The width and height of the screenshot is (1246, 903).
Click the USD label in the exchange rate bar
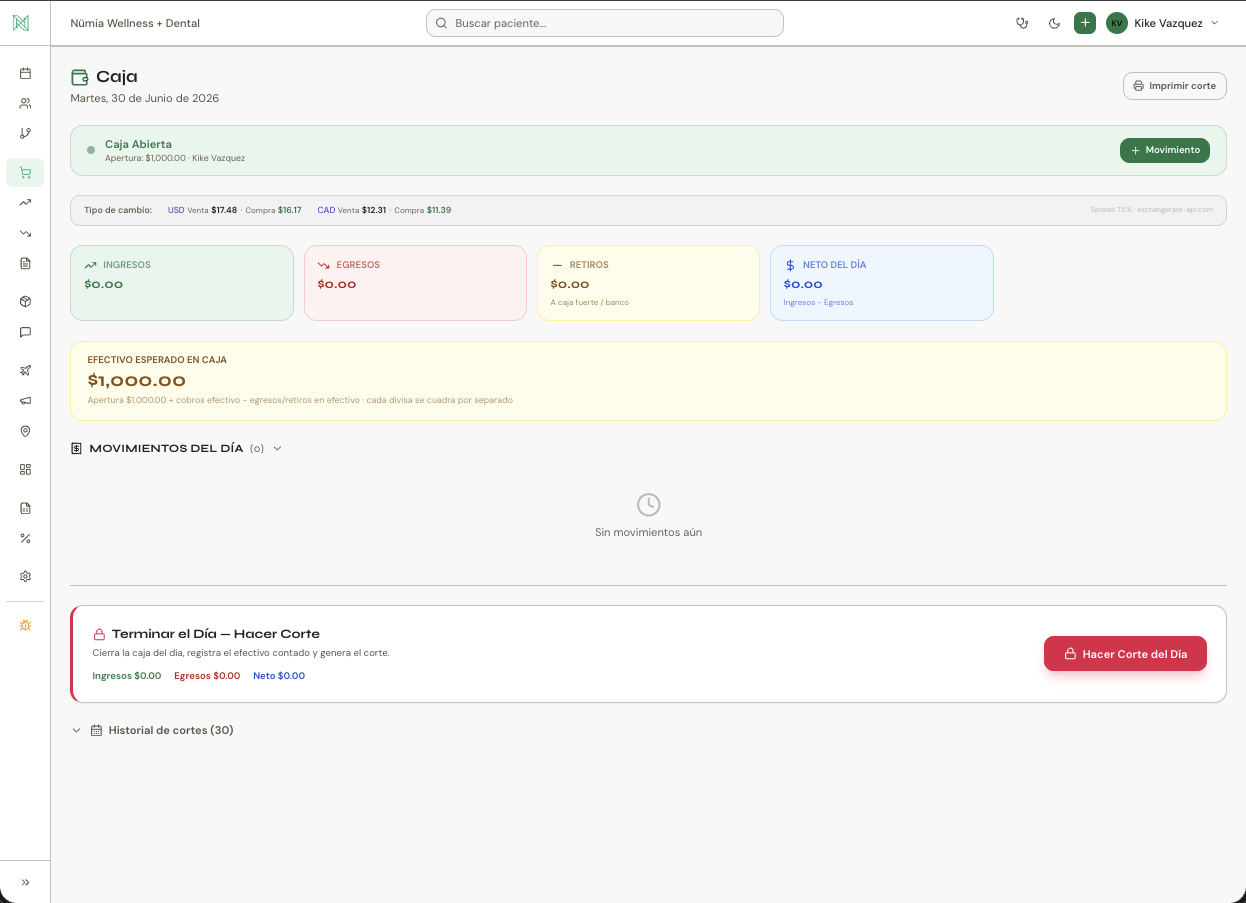(176, 210)
